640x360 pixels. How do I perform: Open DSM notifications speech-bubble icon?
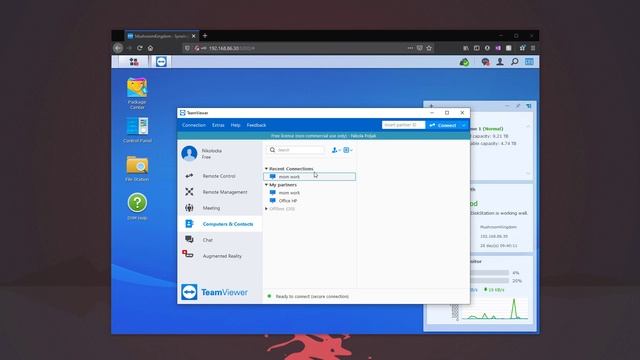[x=485, y=62]
